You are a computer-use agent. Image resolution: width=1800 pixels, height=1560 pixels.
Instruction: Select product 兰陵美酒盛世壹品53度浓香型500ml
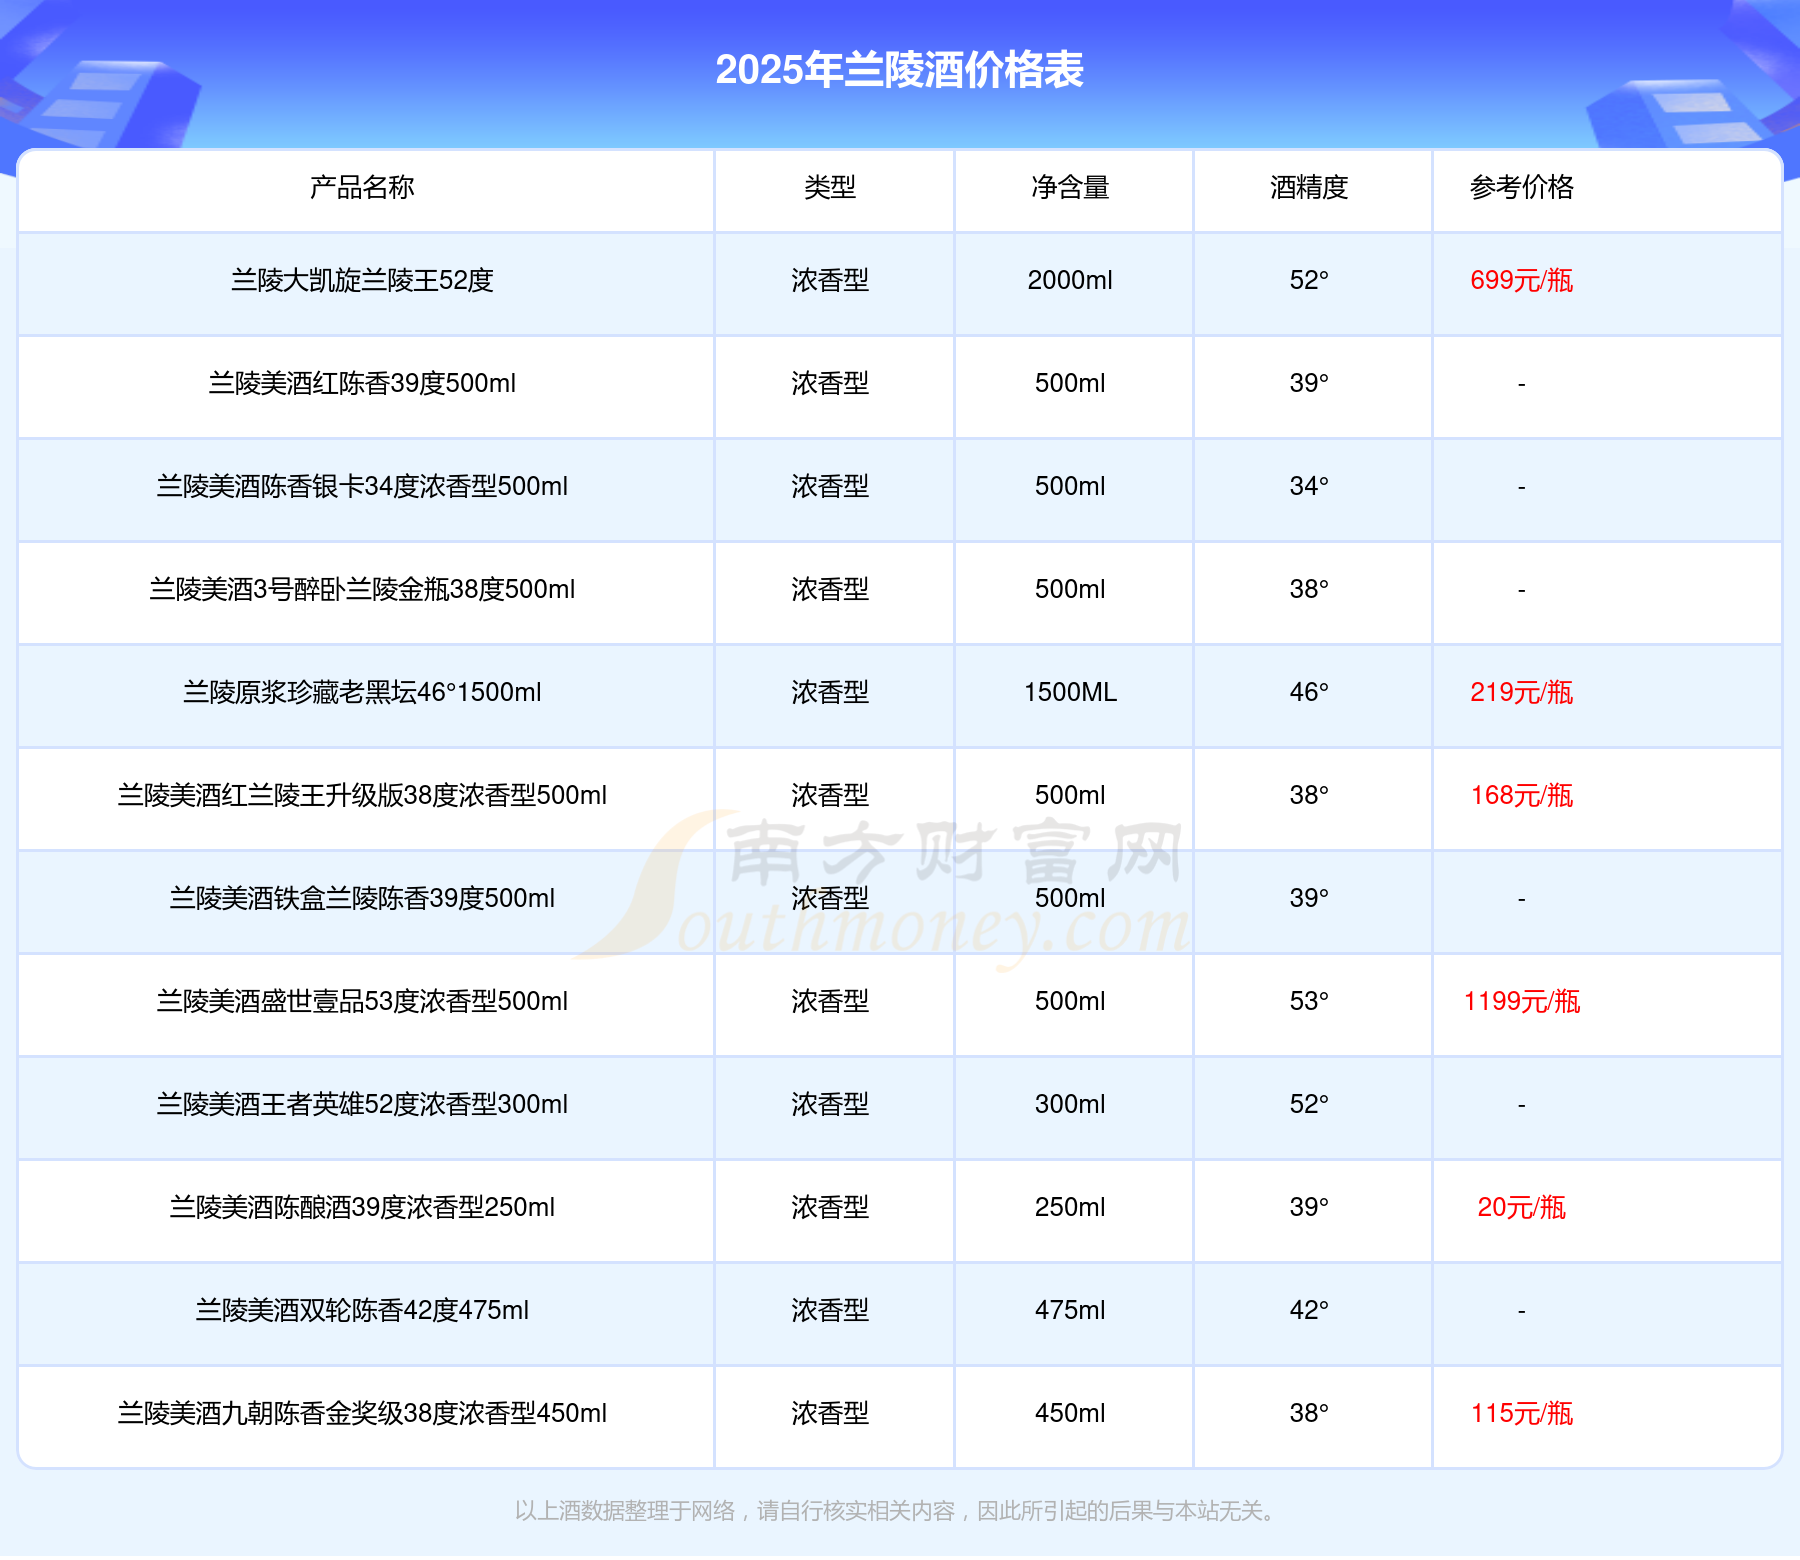pyautogui.click(x=362, y=1001)
